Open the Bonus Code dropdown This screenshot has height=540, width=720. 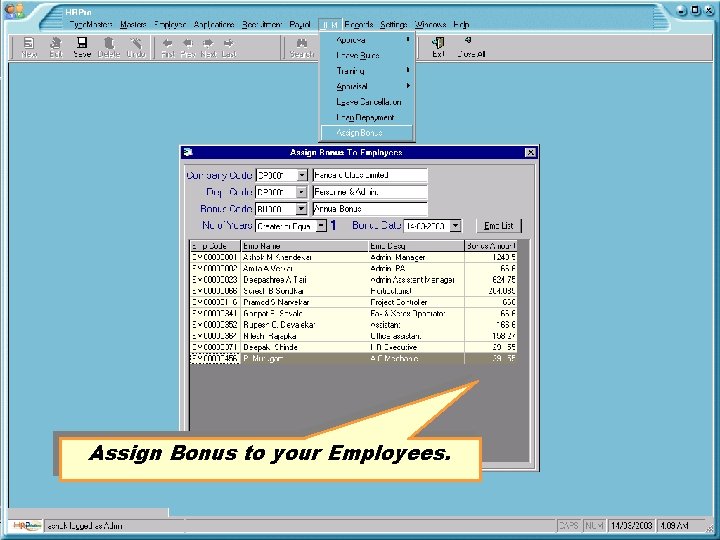[302, 209]
